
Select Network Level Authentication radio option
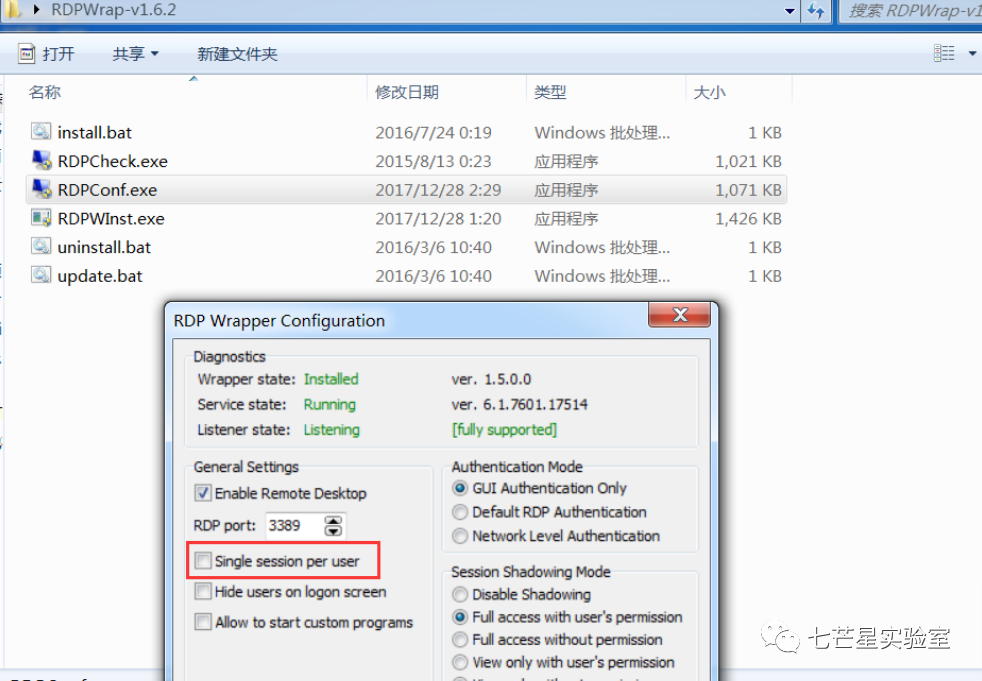click(x=460, y=536)
